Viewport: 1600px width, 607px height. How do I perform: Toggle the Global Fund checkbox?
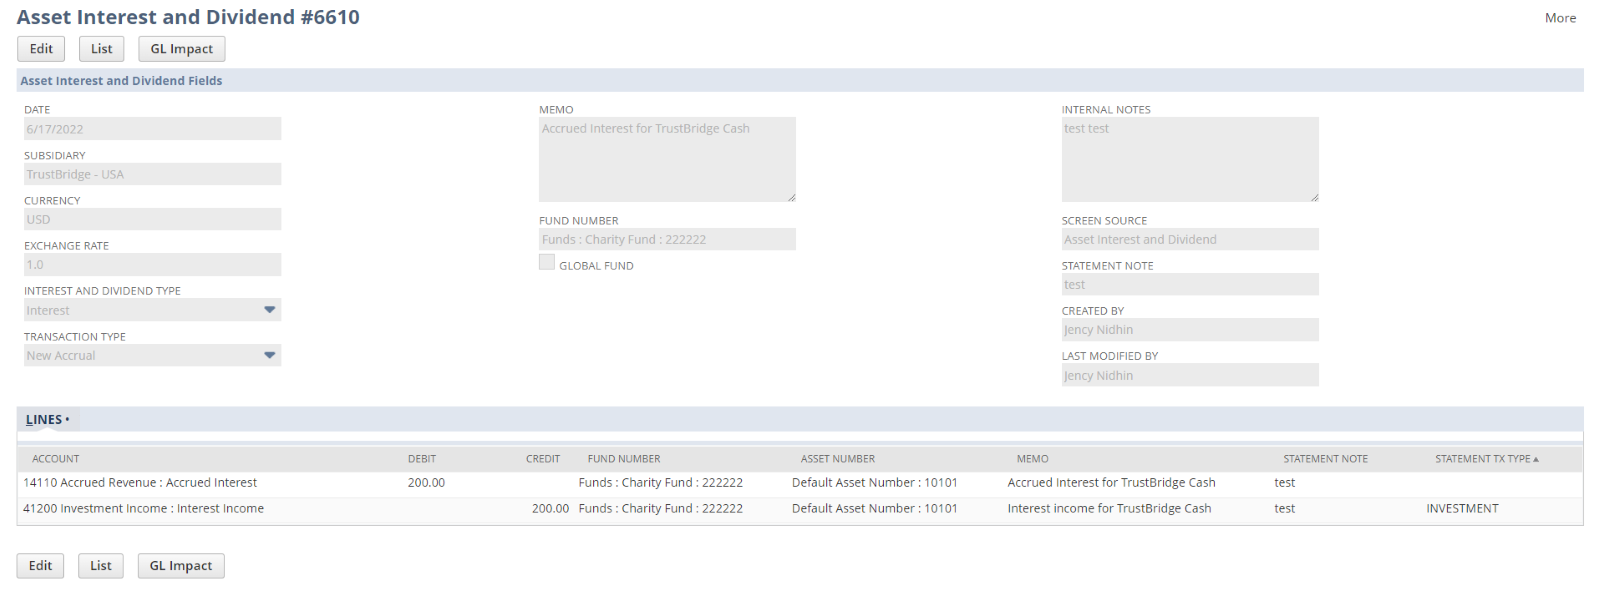pyautogui.click(x=547, y=262)
